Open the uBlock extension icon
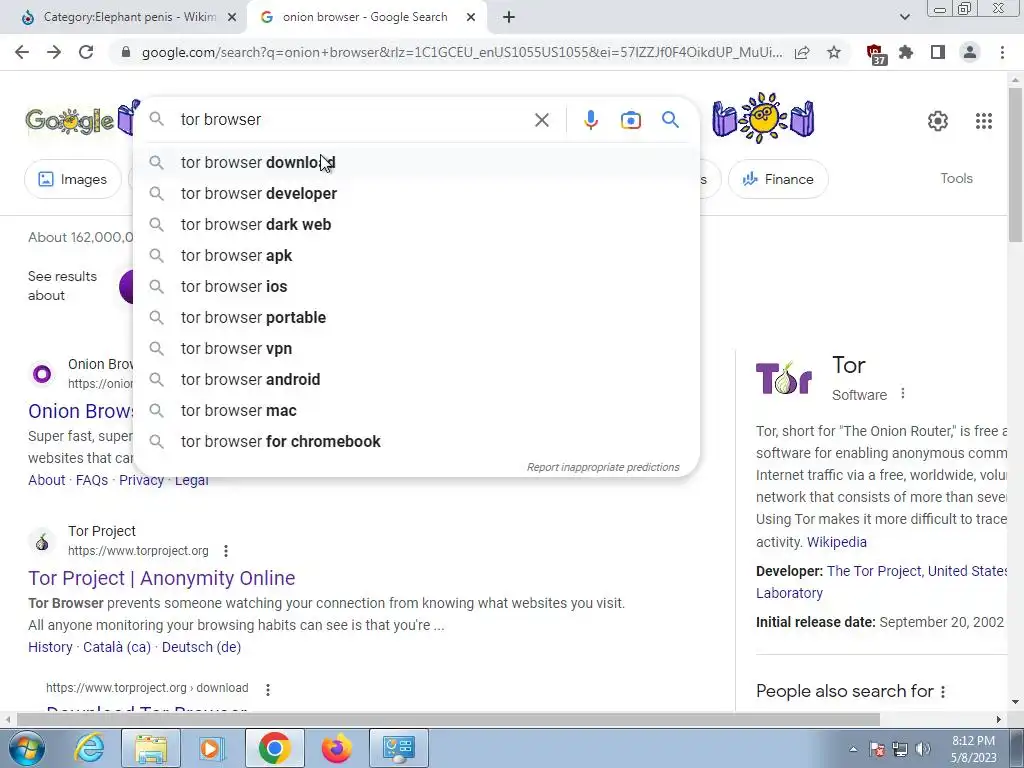 pos(876,54)
